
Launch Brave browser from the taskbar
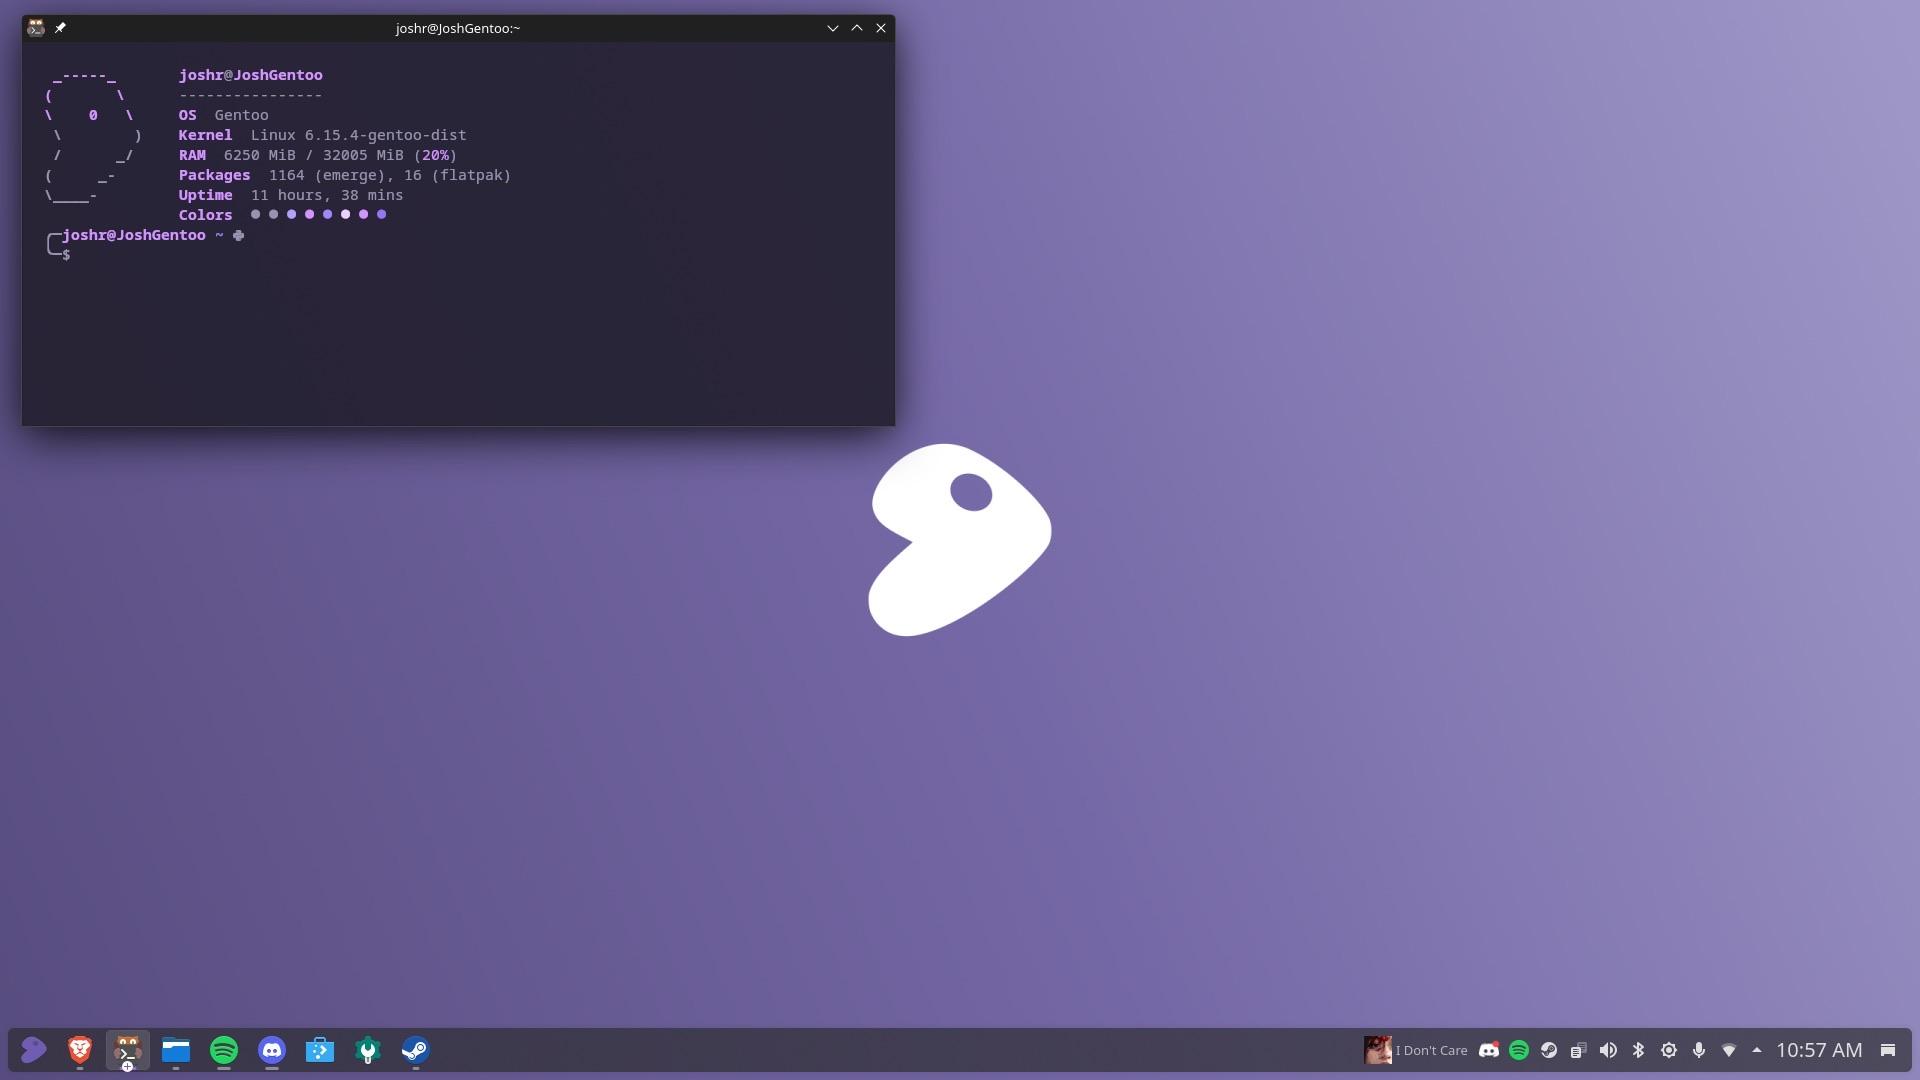click(x=80, y=1050)
